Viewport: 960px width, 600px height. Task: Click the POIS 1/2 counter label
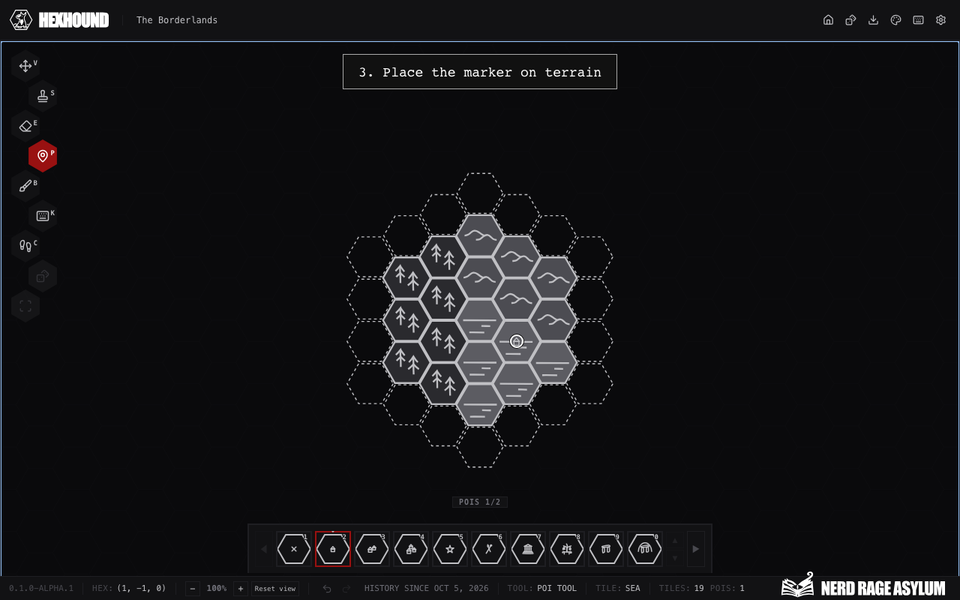coord(479,502)
